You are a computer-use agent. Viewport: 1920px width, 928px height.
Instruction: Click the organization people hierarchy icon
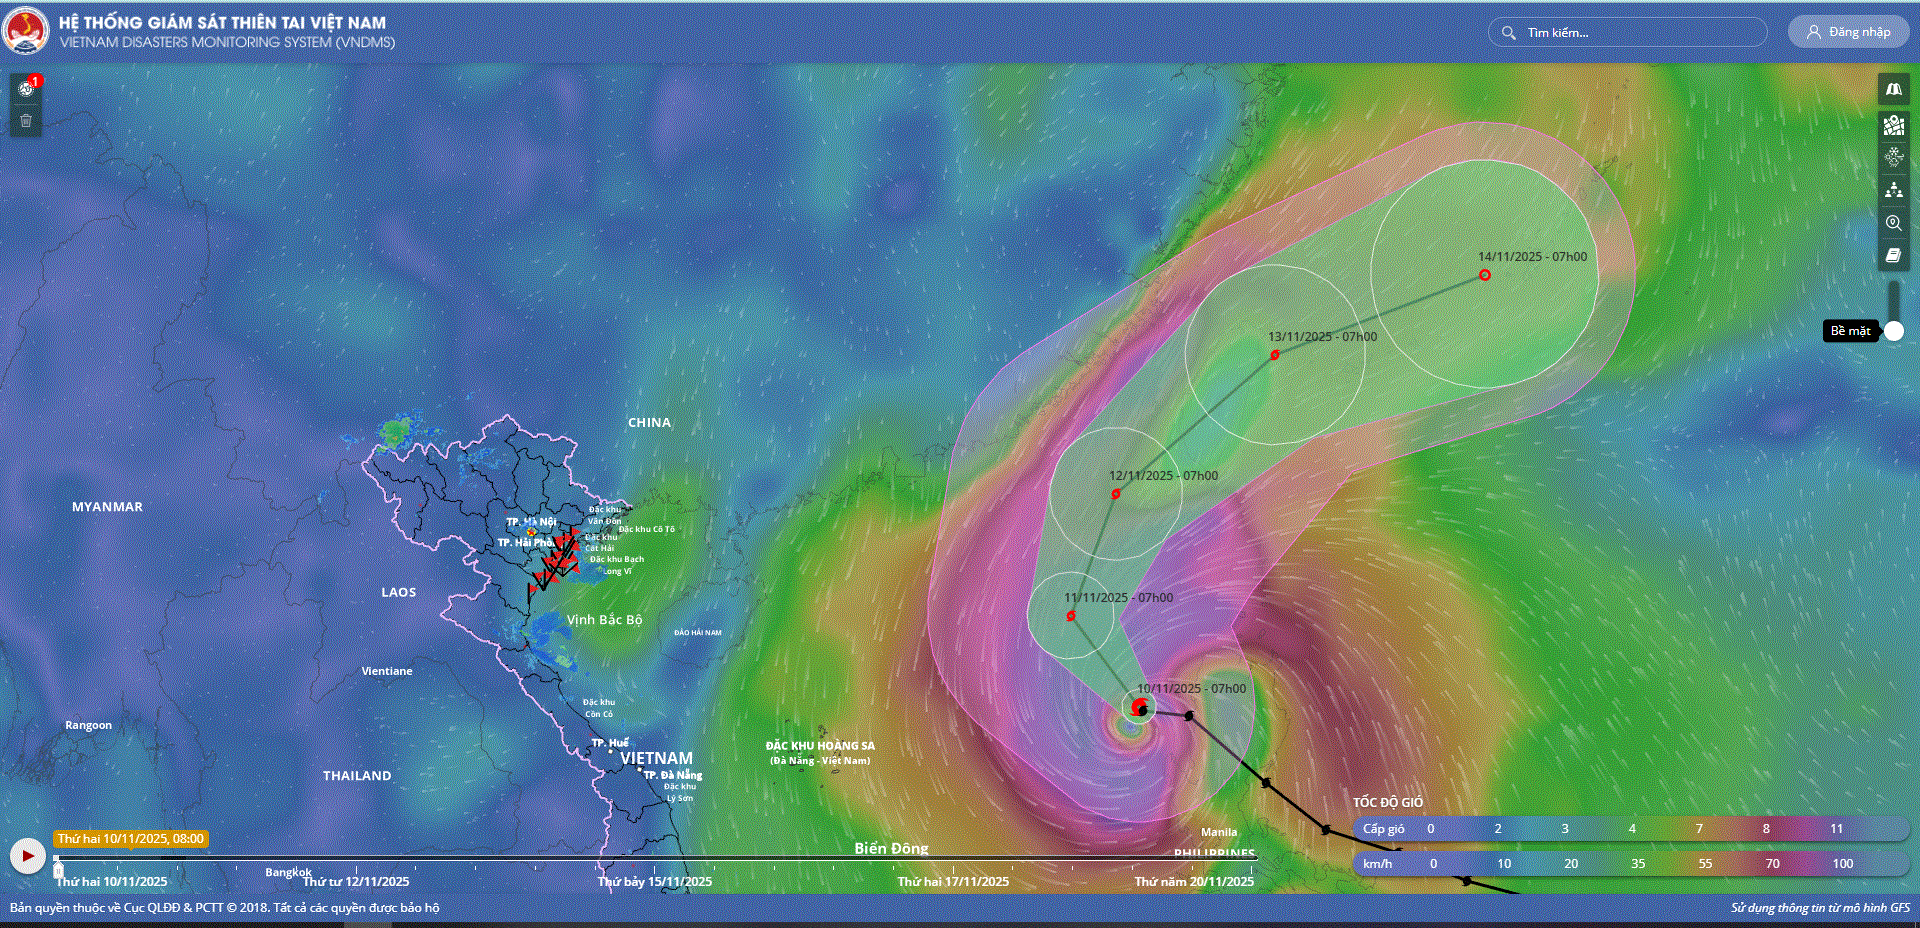[x=1893, y=190]
